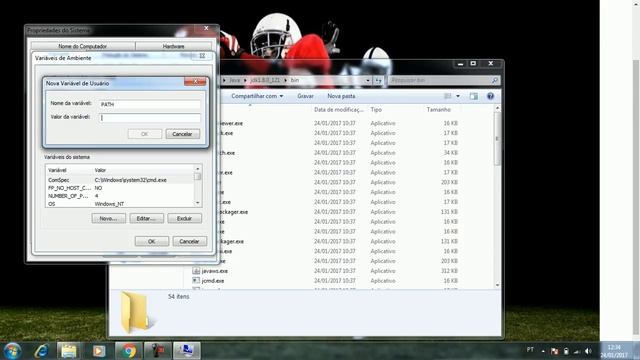Click disabled OK in Nova Variável dialog
This screenshot has height=360, width=640.
tap(144, 134)
